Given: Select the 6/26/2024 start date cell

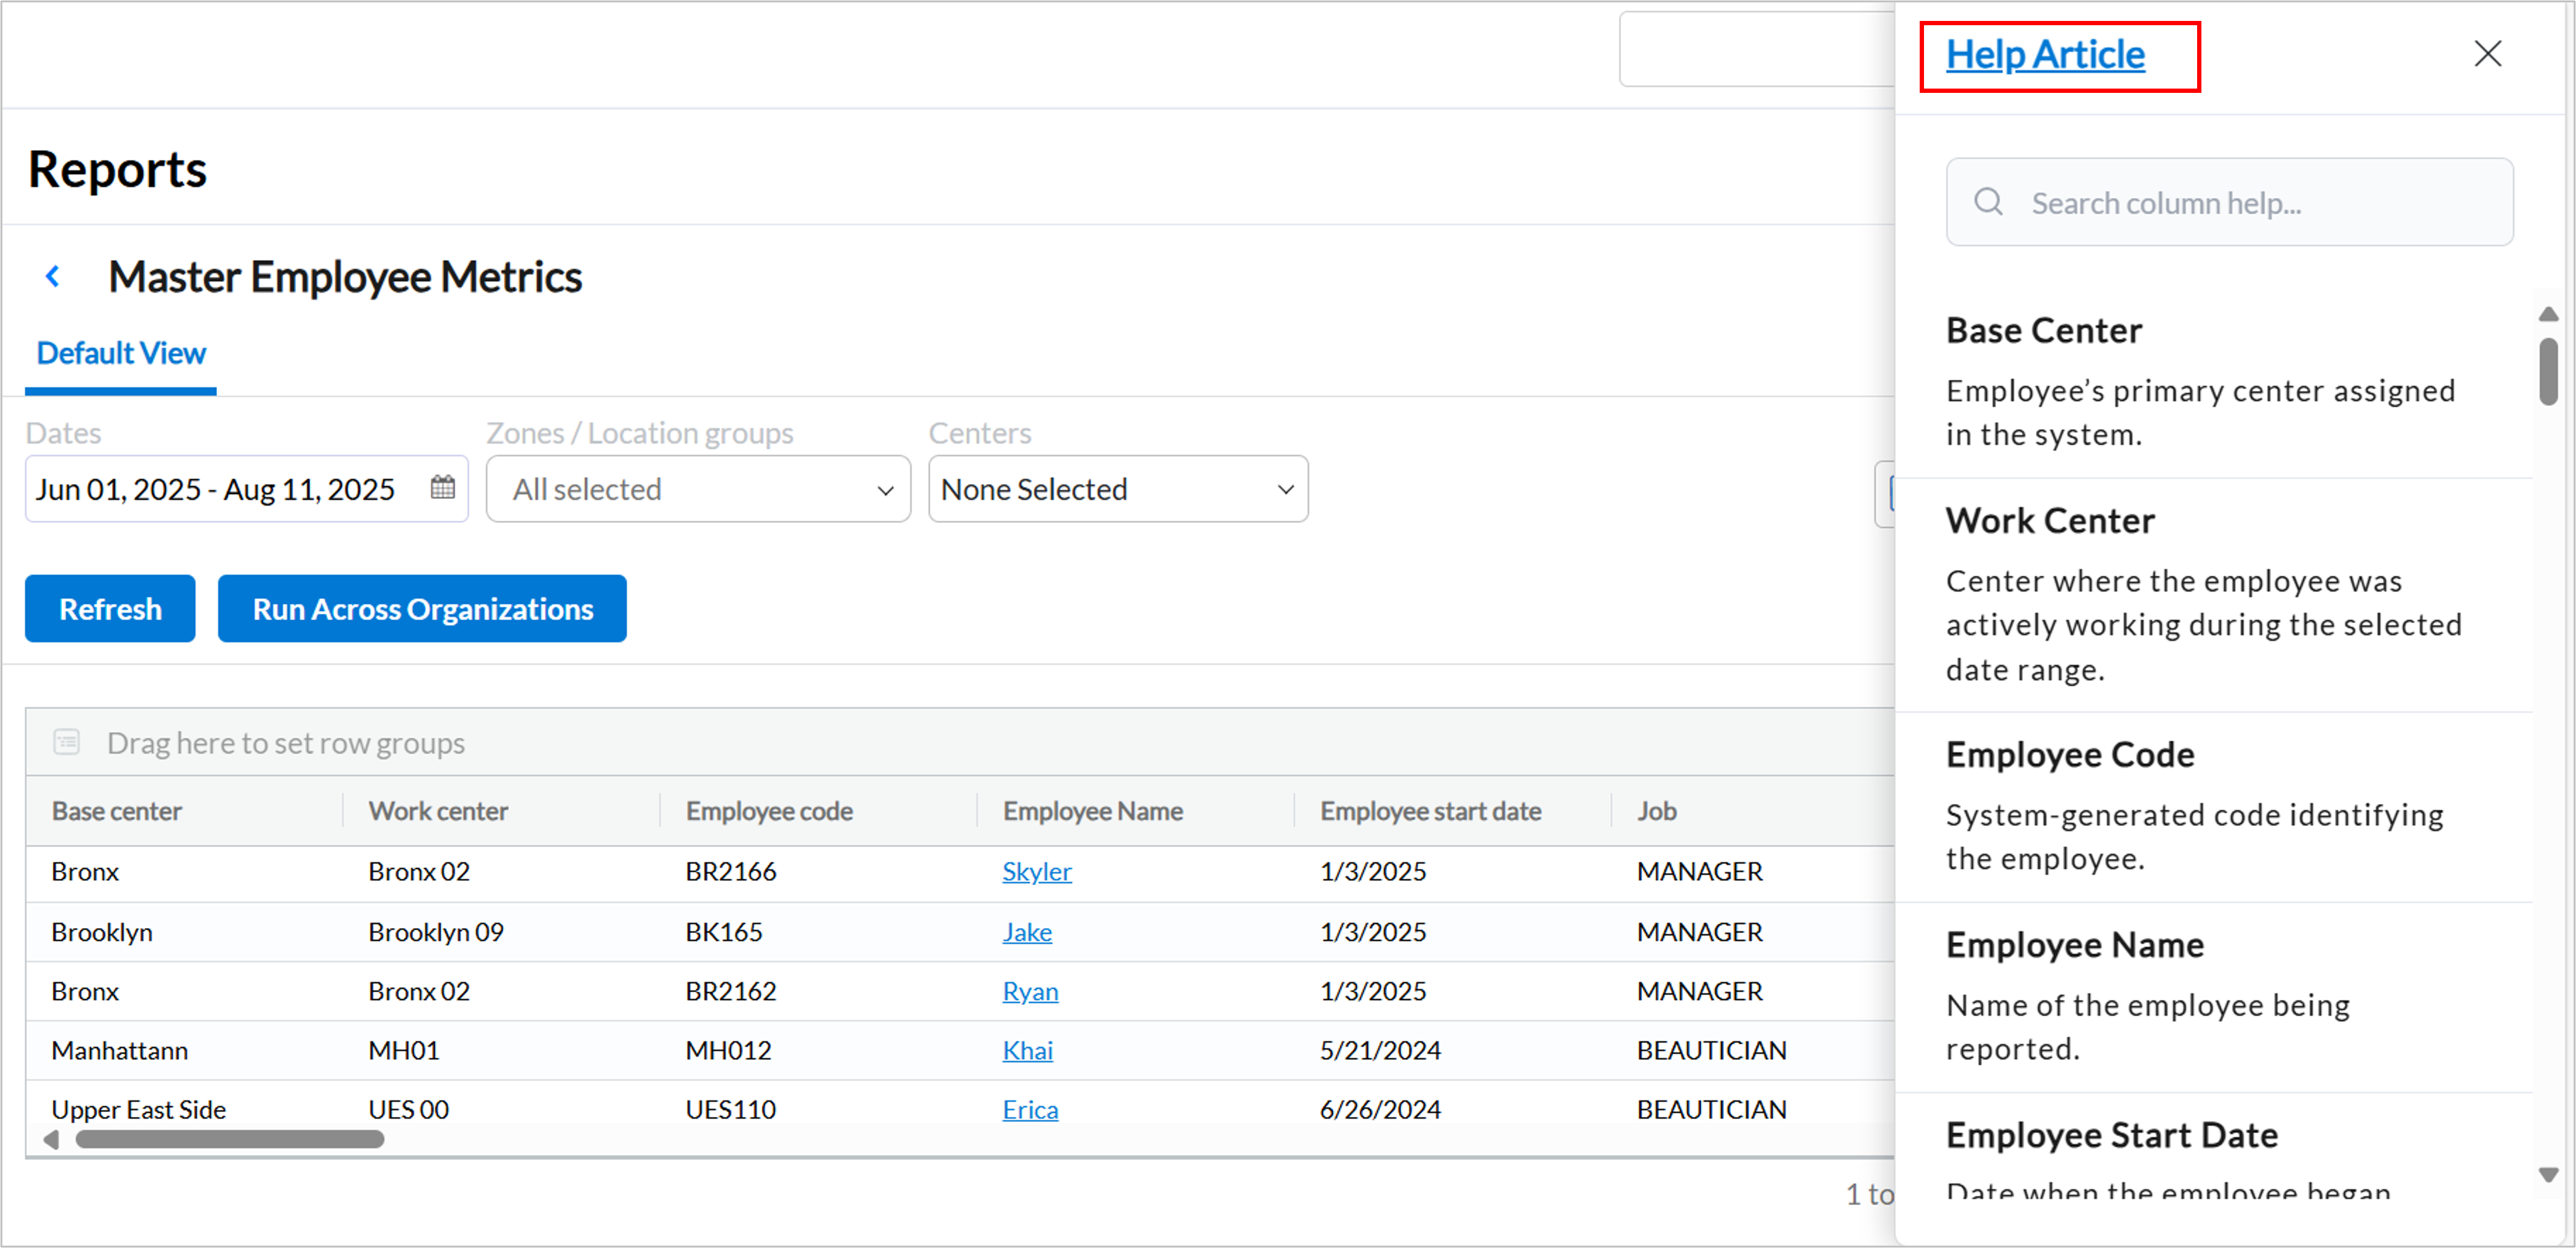Looking at the screenshot, I should (x=1380, y=1109).
